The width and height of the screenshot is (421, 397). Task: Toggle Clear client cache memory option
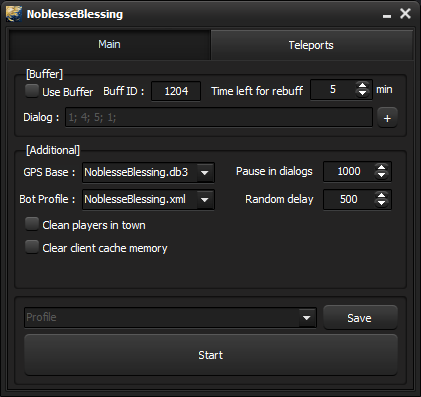(x=32, y=247)
